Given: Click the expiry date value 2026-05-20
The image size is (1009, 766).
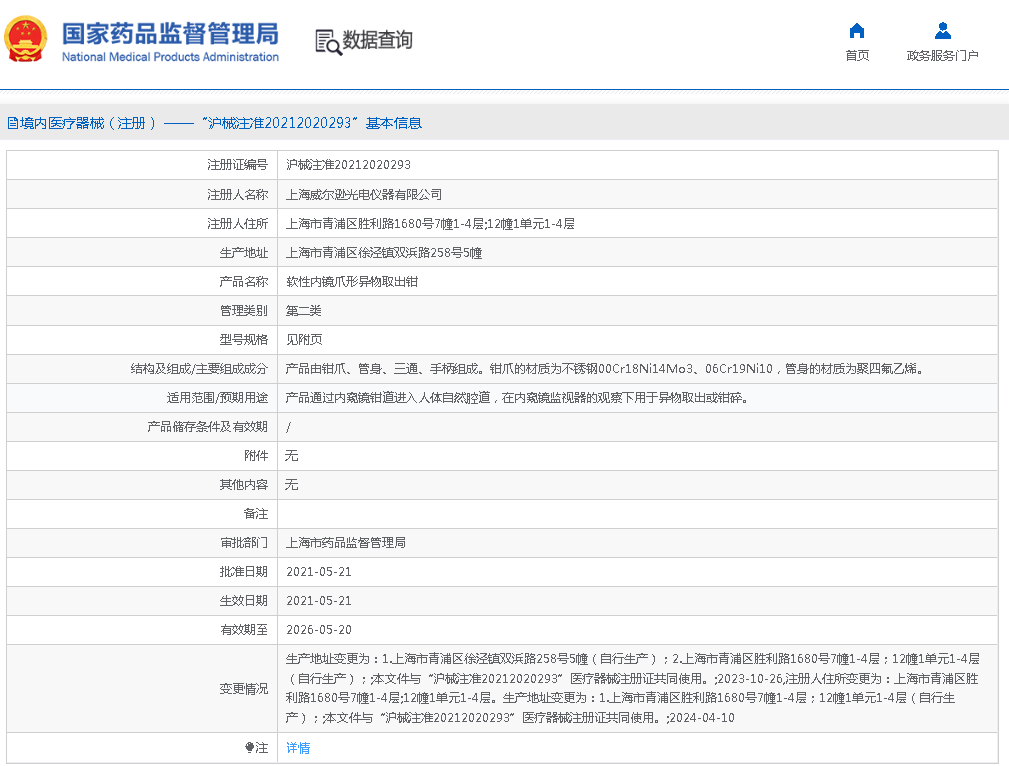Looking at the screenshot, I should [x=318, y=630].
